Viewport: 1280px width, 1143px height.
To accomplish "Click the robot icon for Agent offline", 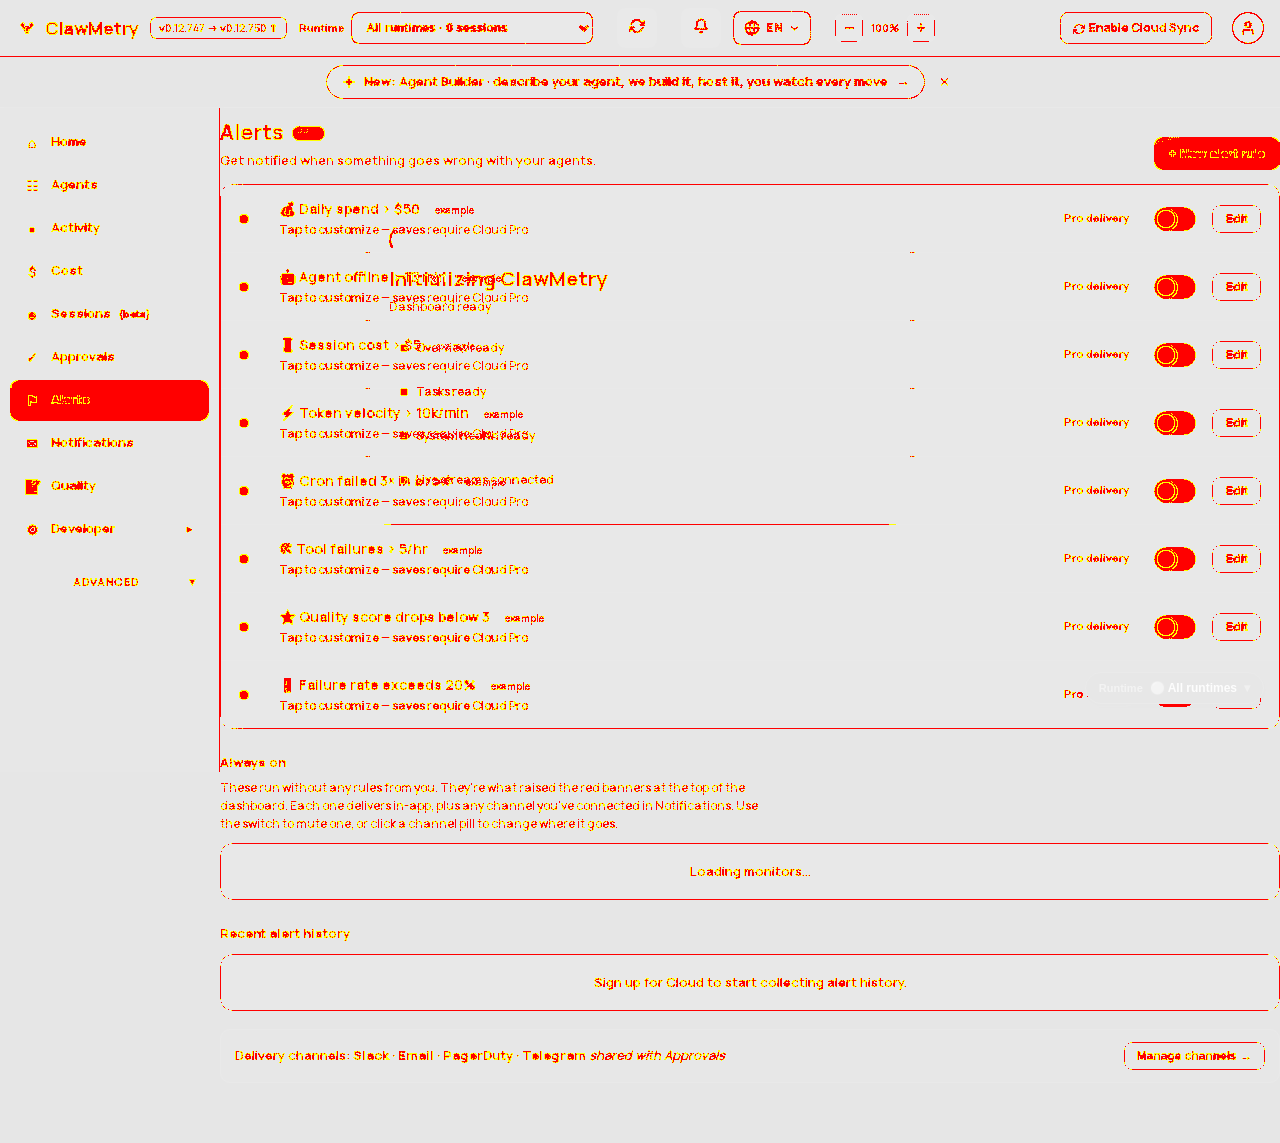I will pyautogui.click(x=287, y=277).
